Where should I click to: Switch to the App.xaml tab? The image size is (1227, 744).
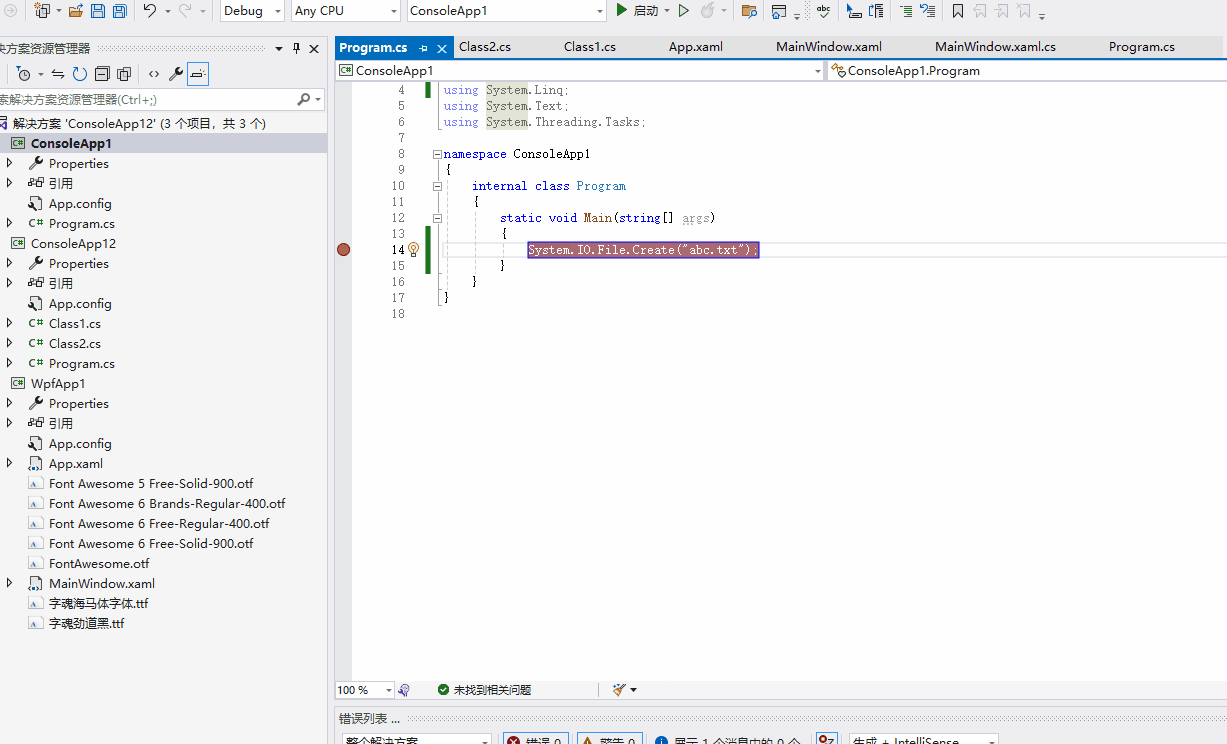click(696, 47)
